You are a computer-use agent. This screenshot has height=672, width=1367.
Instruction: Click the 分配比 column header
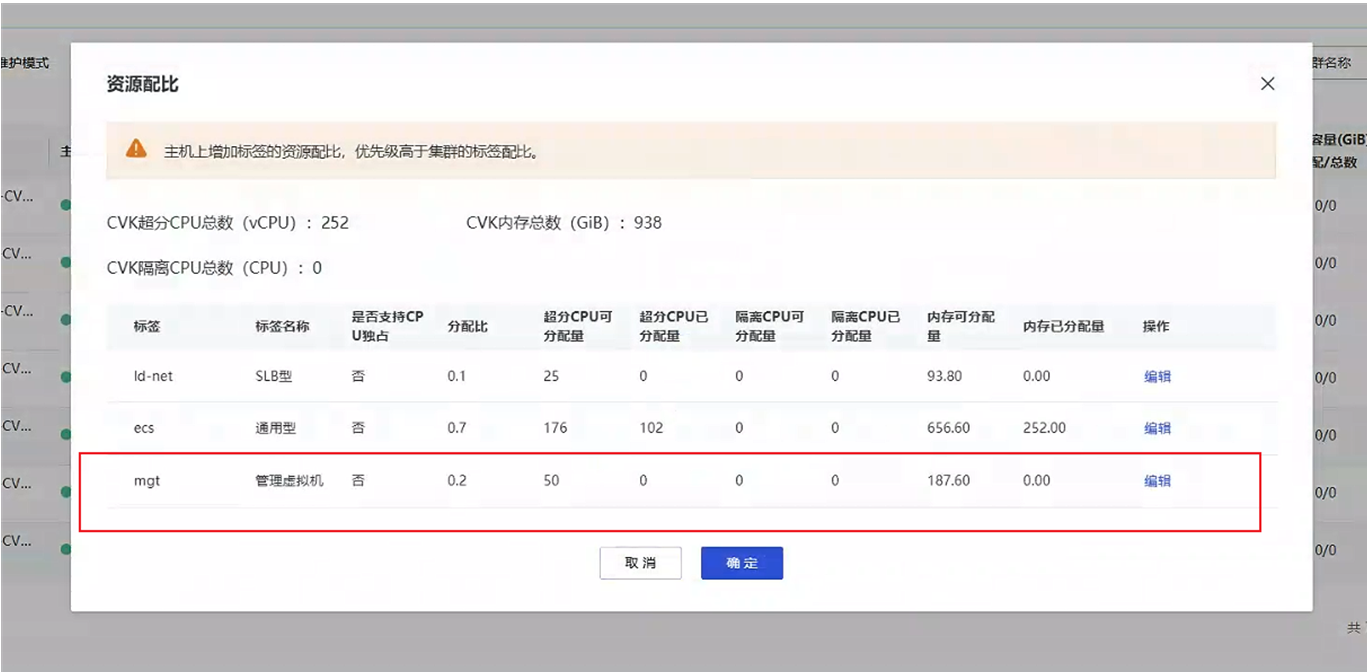[x=468, y=327]
